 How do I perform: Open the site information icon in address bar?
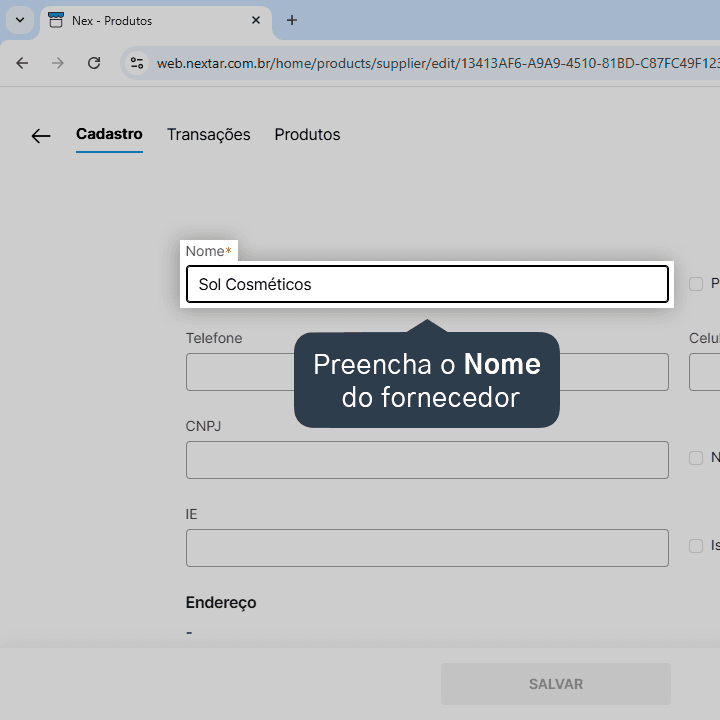click(x=137, y=63)
